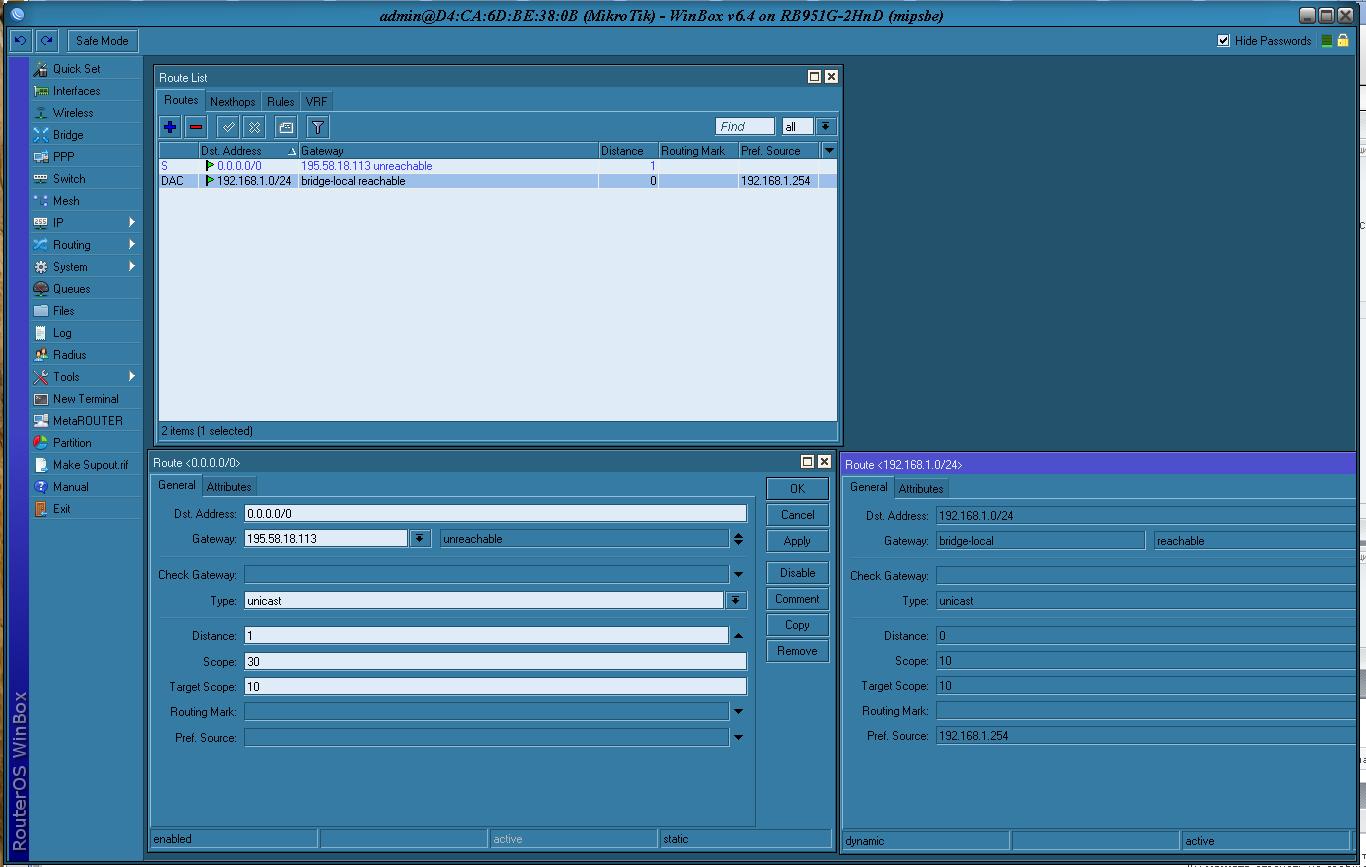Disable route using cross icon

(255, 127)
